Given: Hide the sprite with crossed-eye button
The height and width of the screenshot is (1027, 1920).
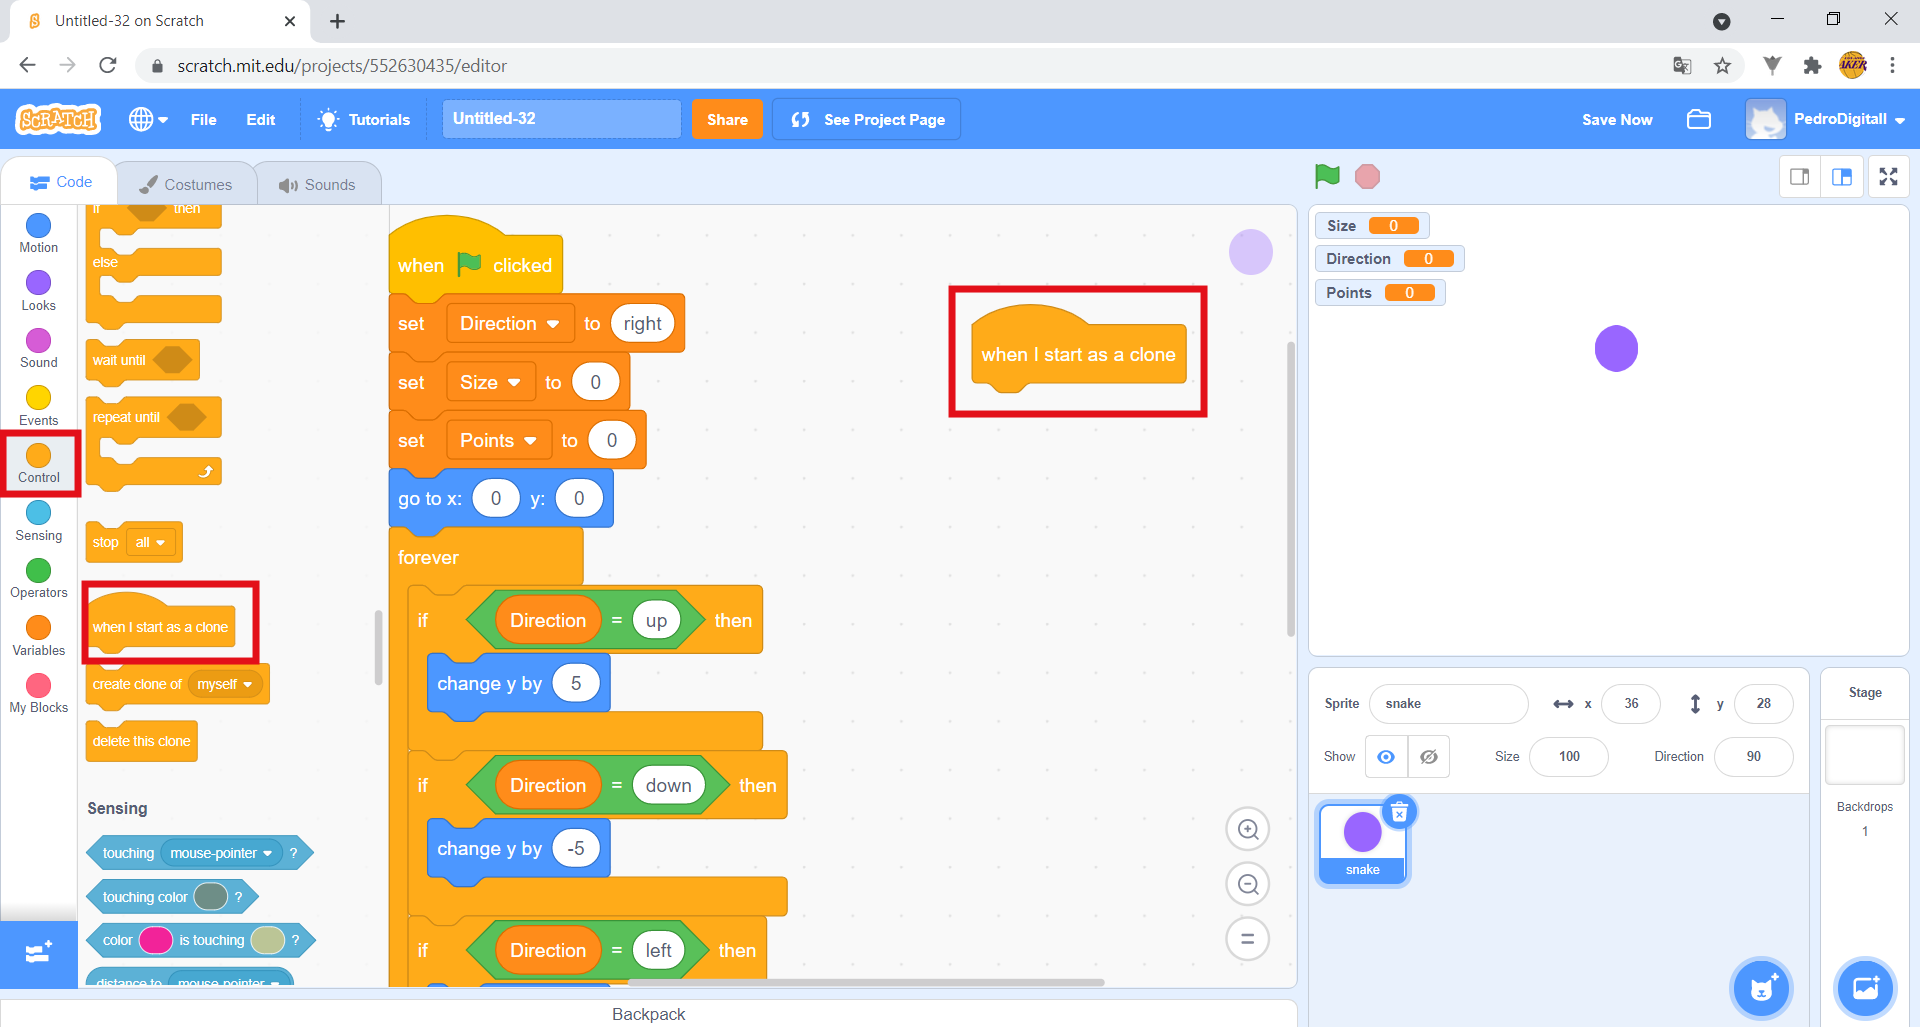Looking at the screenshot, I should click(x=1429, y=757).
